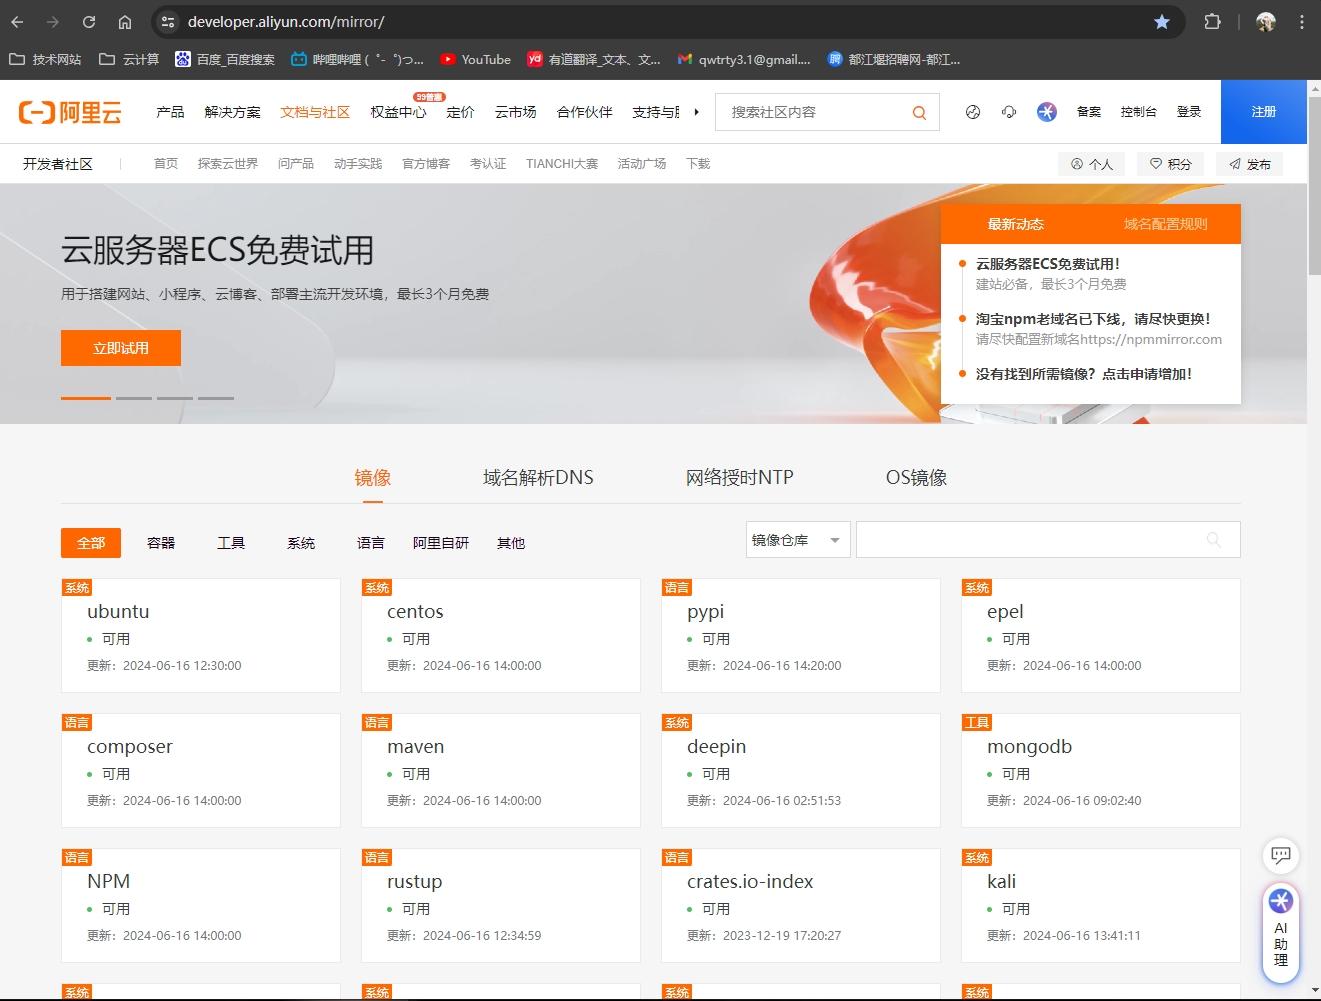Screen dimensions: 1321x1001
Task: Click the browser address bar URL
Action: (x=286, y=22)
